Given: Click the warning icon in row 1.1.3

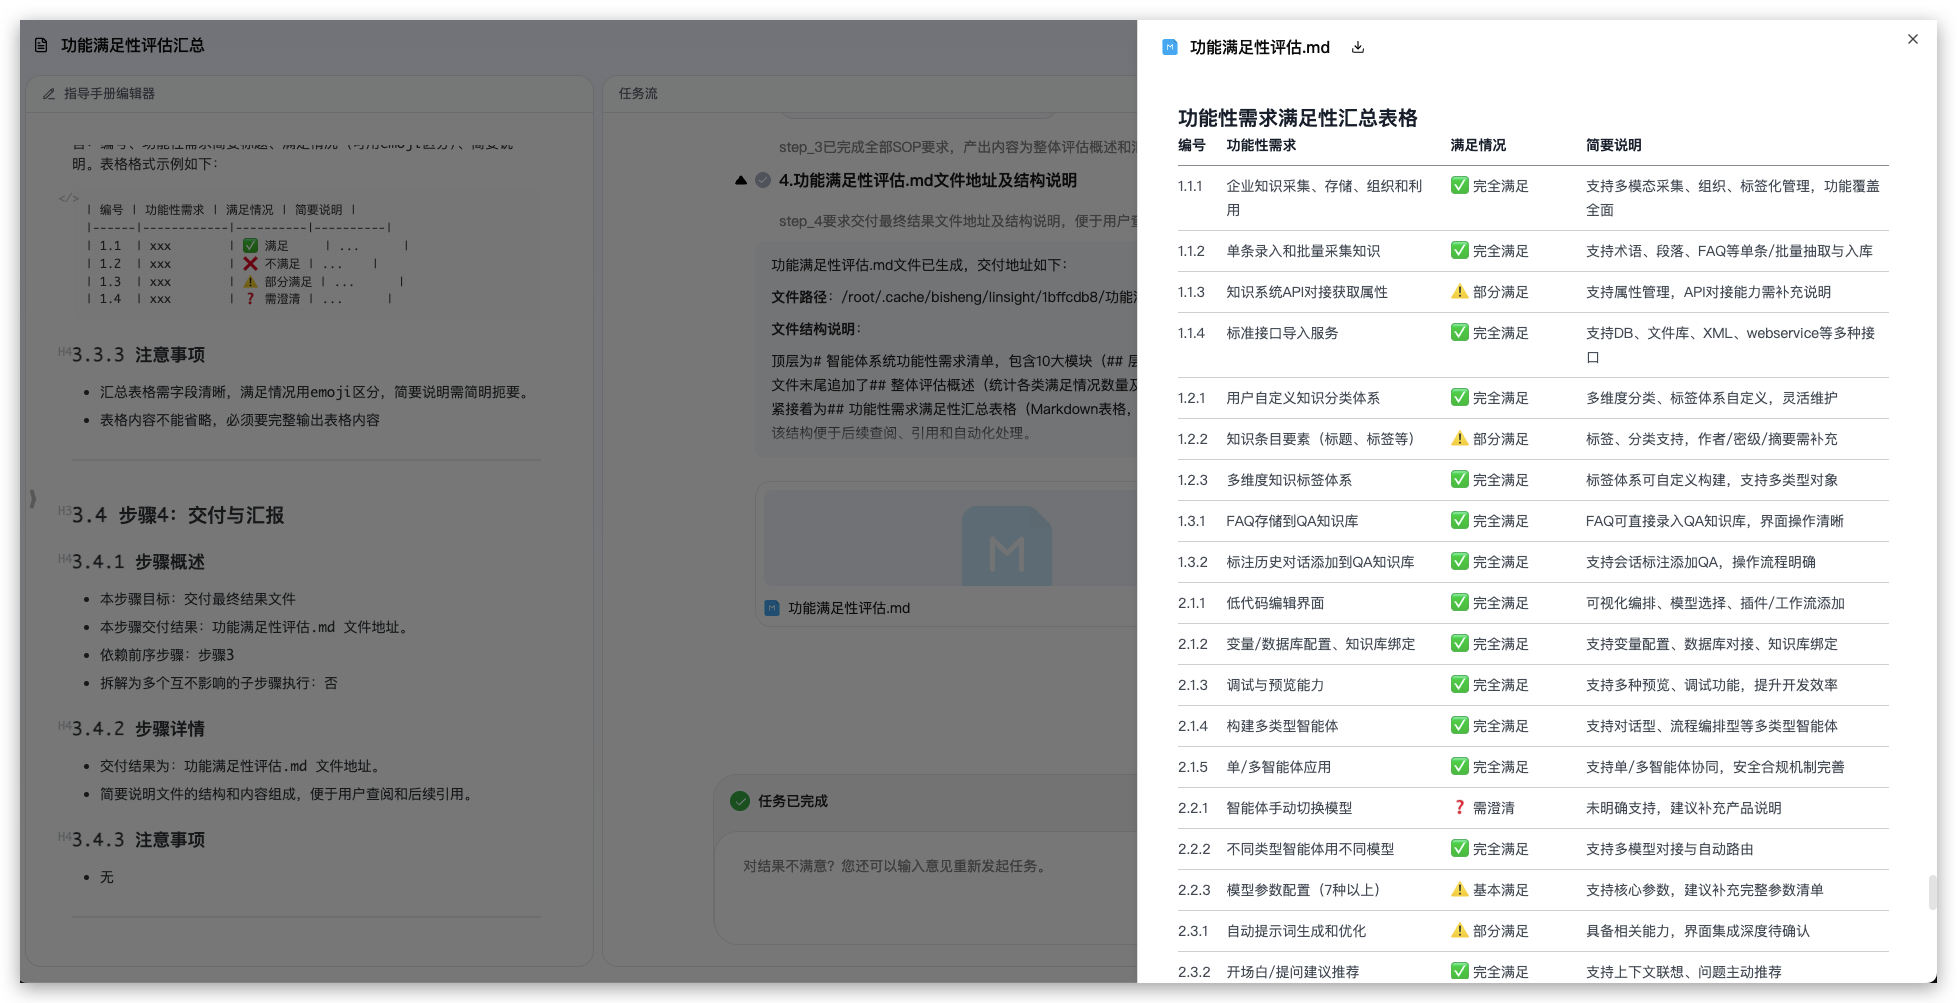Looking at the screenshot, I should point(1460,291).
